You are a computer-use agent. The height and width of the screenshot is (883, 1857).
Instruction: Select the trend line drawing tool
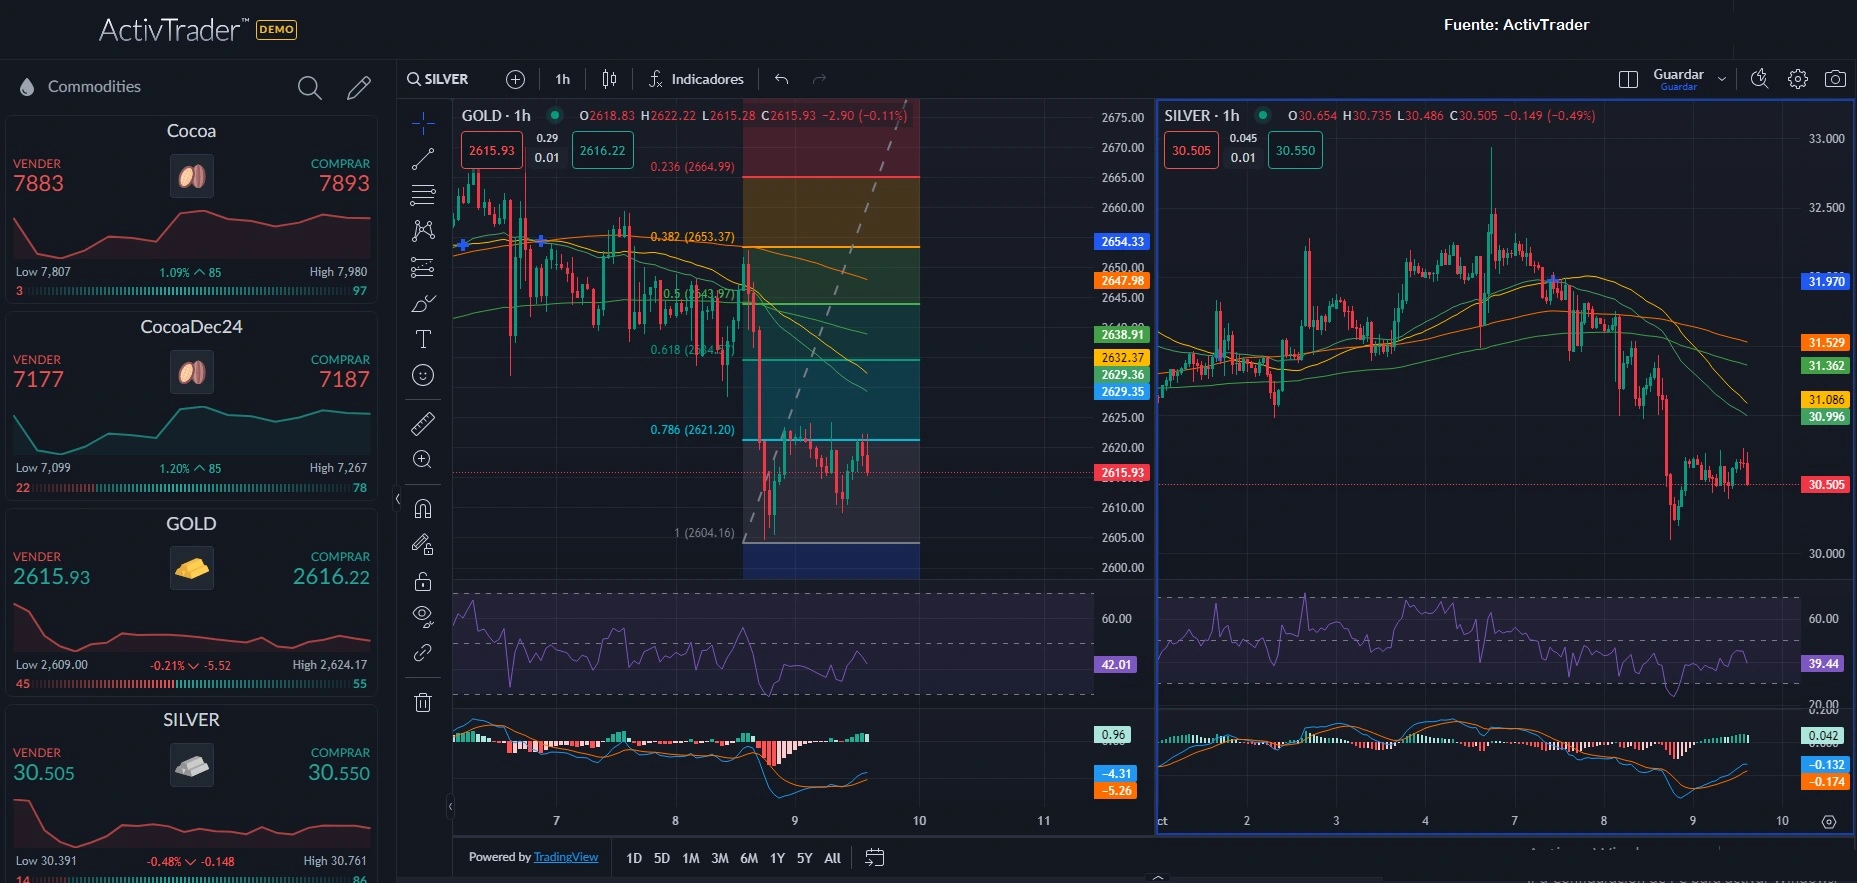423,159
